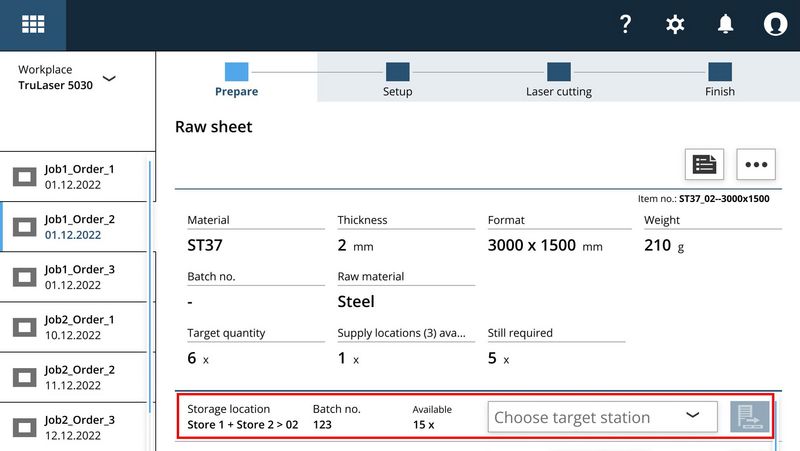This screenshot has width=800, height=451.
Task: Go to the Finish step
Action: (x=719, y=78)
